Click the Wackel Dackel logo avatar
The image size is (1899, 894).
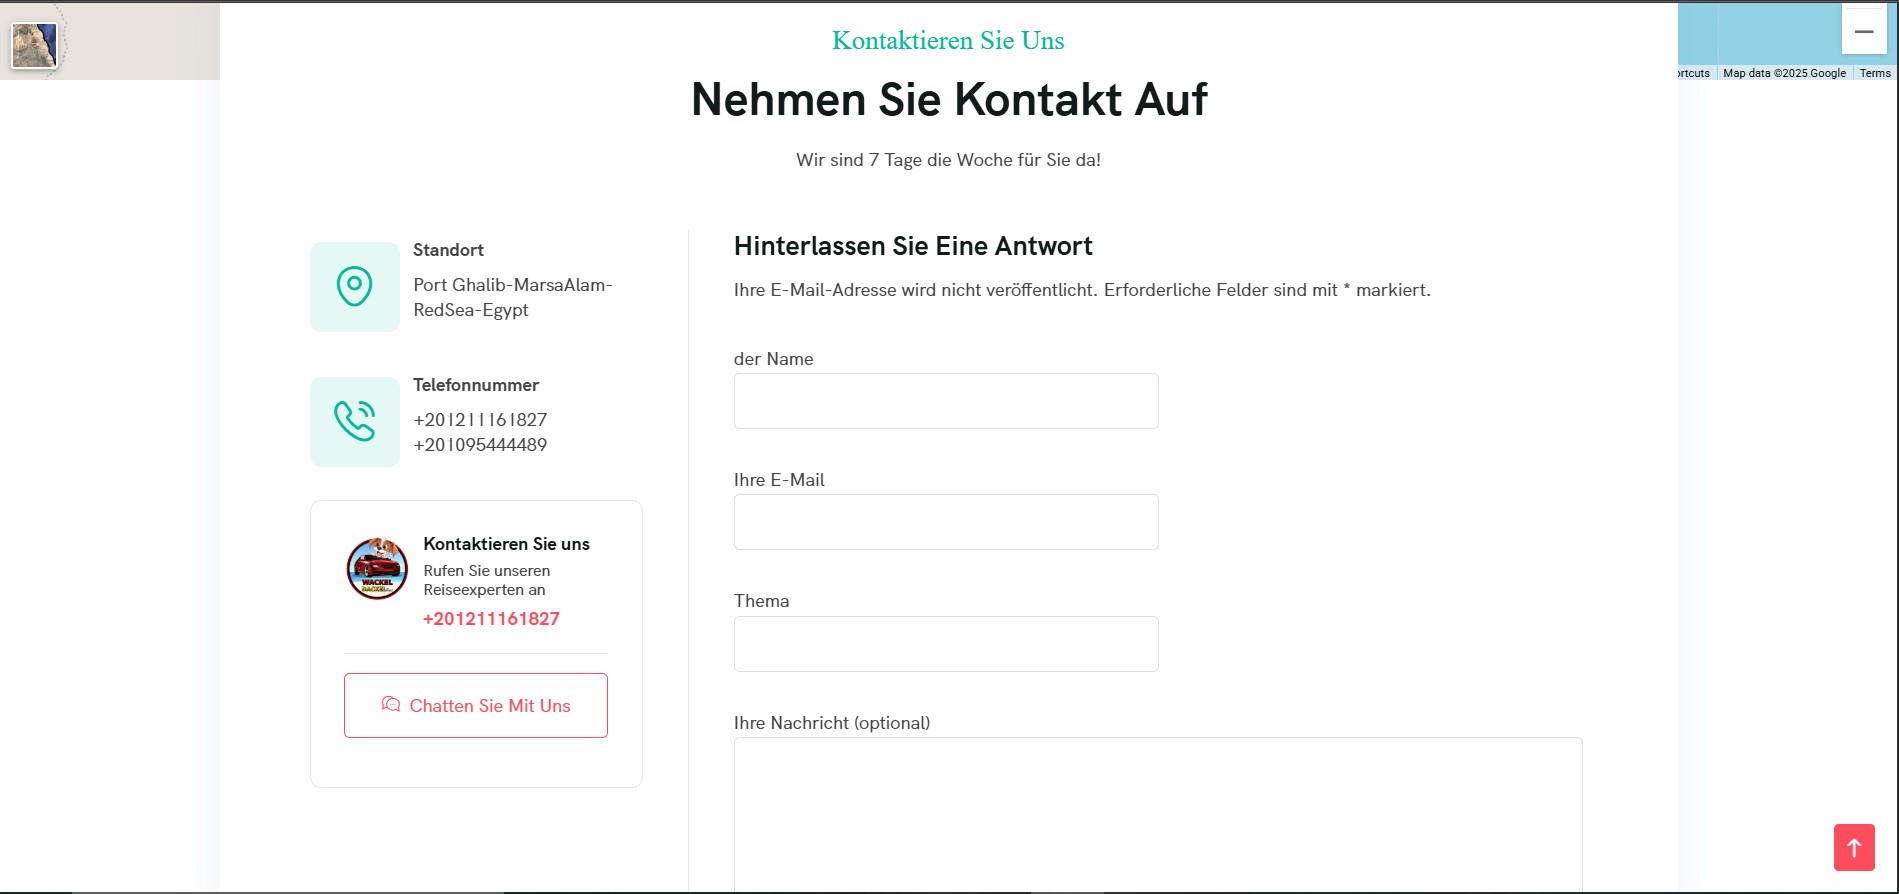377,568
